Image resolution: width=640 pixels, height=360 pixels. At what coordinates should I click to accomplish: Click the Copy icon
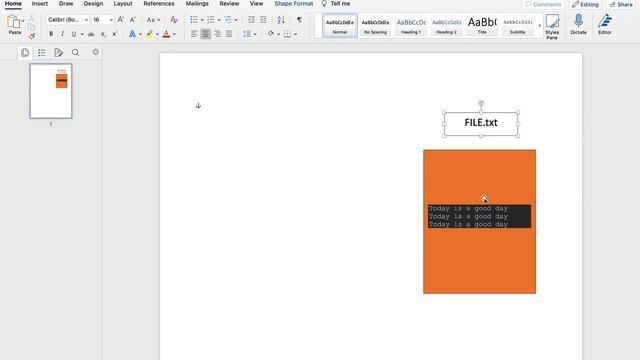[32, 27]
